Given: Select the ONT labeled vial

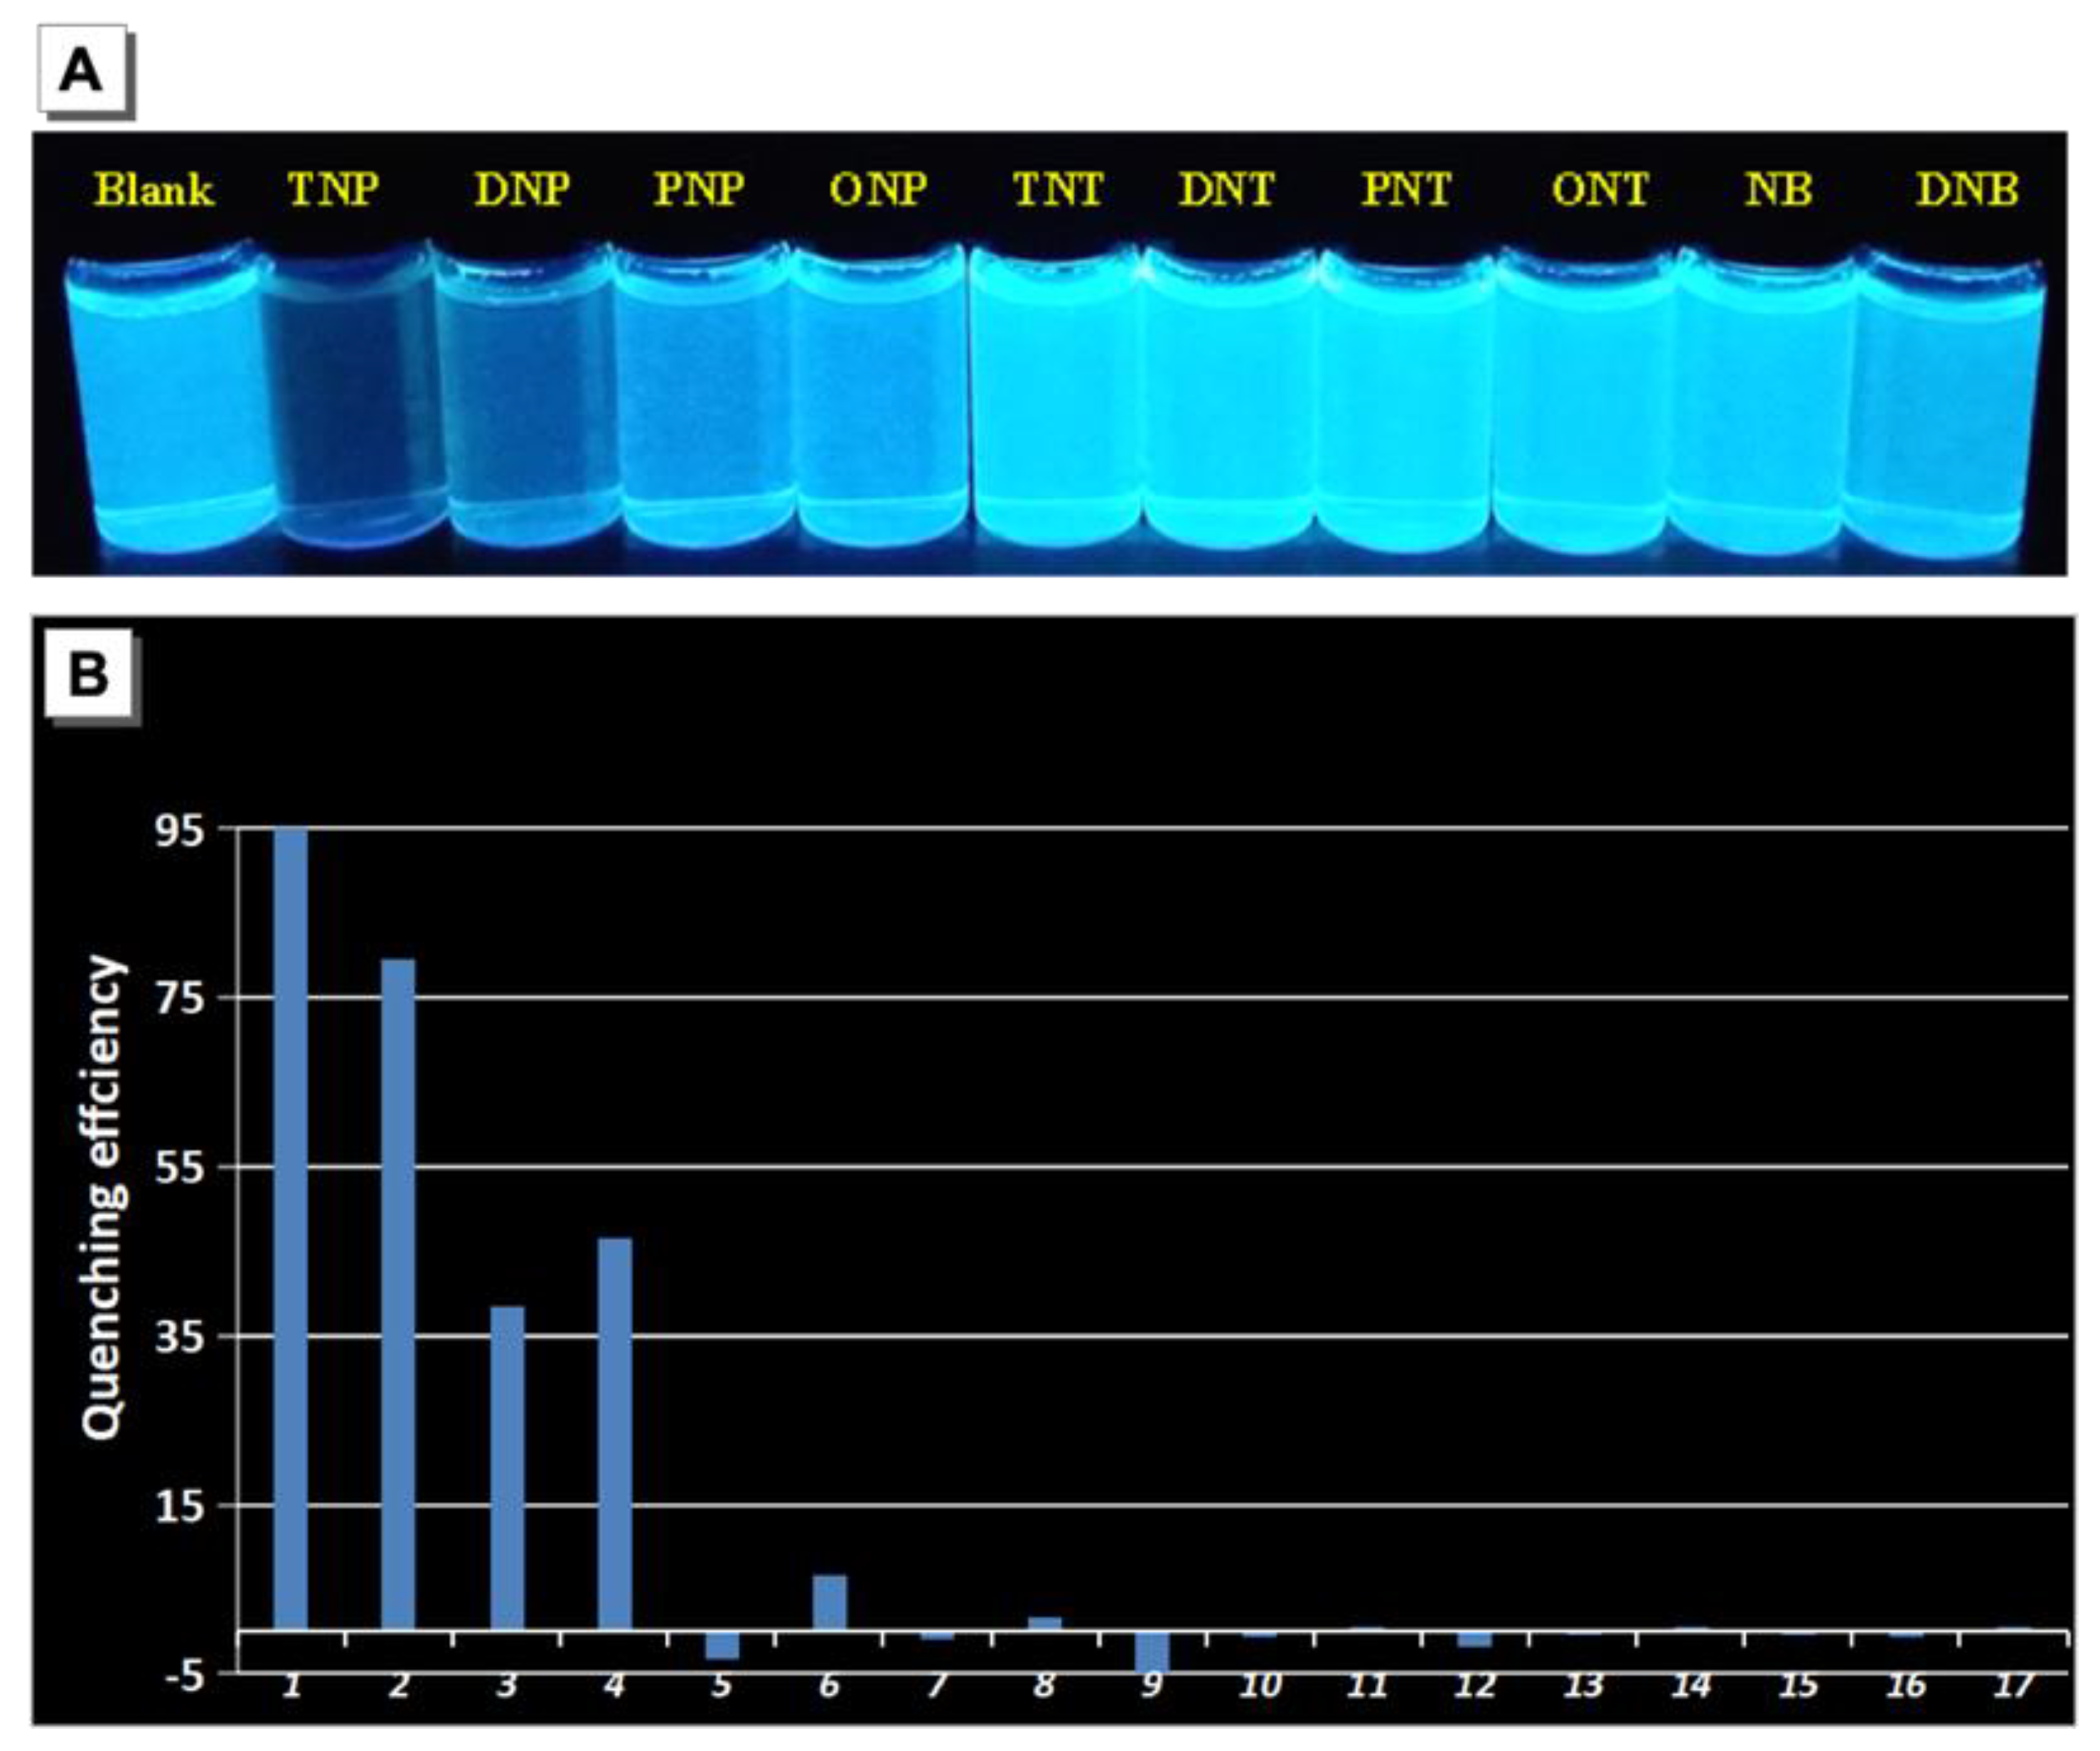Looking at the screenshot, I should click(x=1580, y=400).
